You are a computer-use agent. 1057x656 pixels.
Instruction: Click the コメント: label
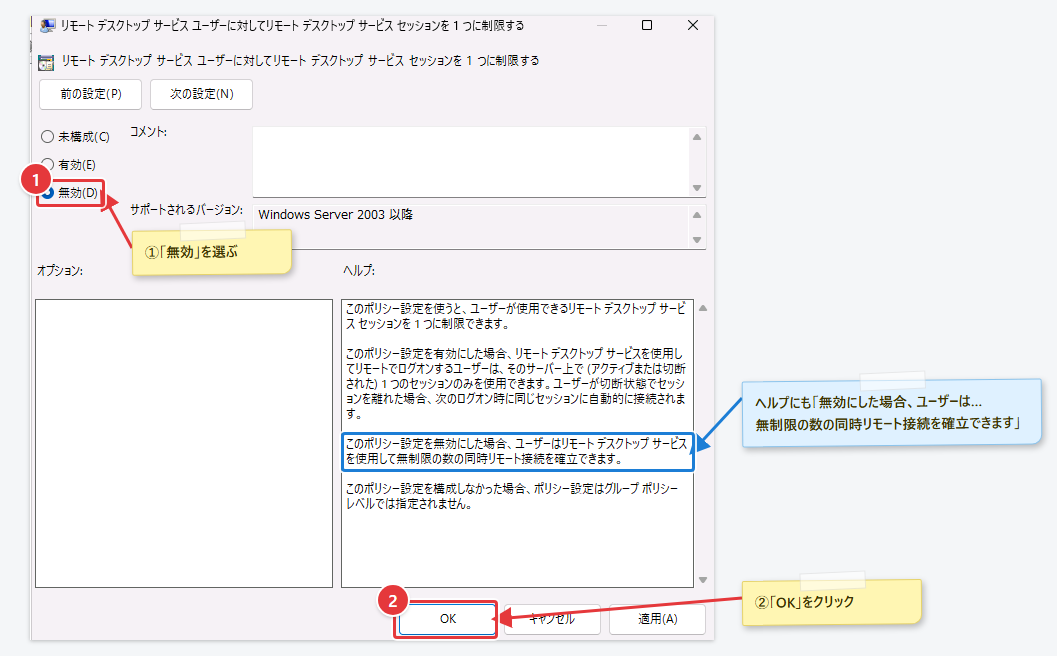pyautogui.click(x=148, y=132)
